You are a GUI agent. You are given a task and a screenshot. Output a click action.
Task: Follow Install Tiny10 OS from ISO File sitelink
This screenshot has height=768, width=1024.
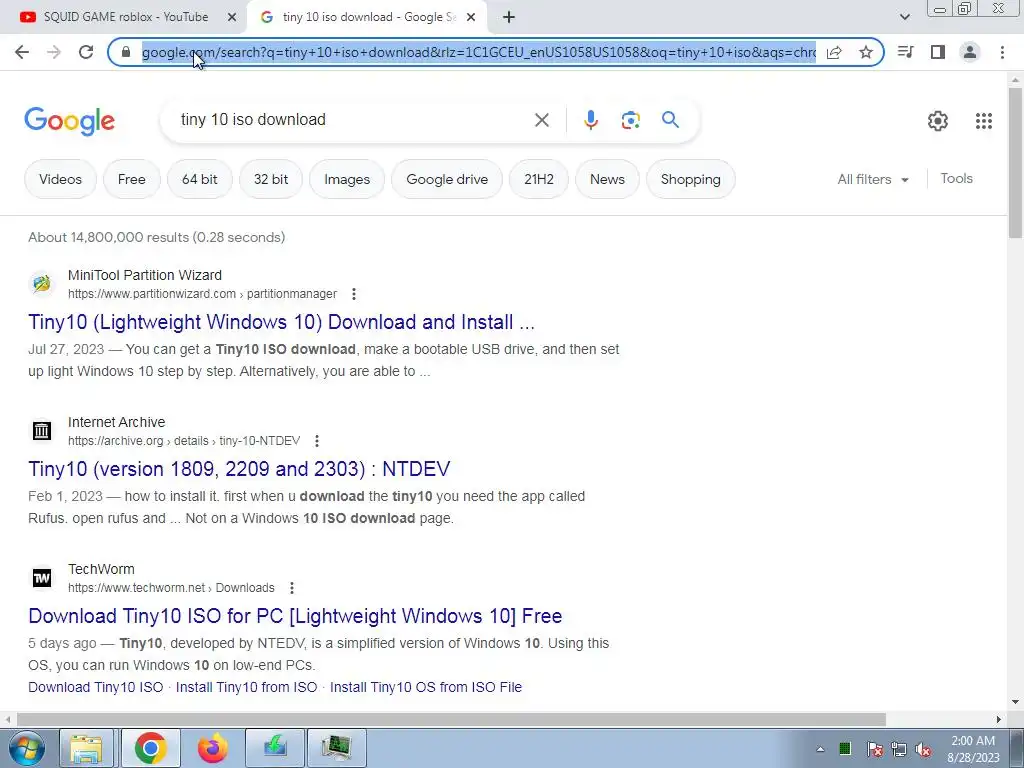coord(426,687)
